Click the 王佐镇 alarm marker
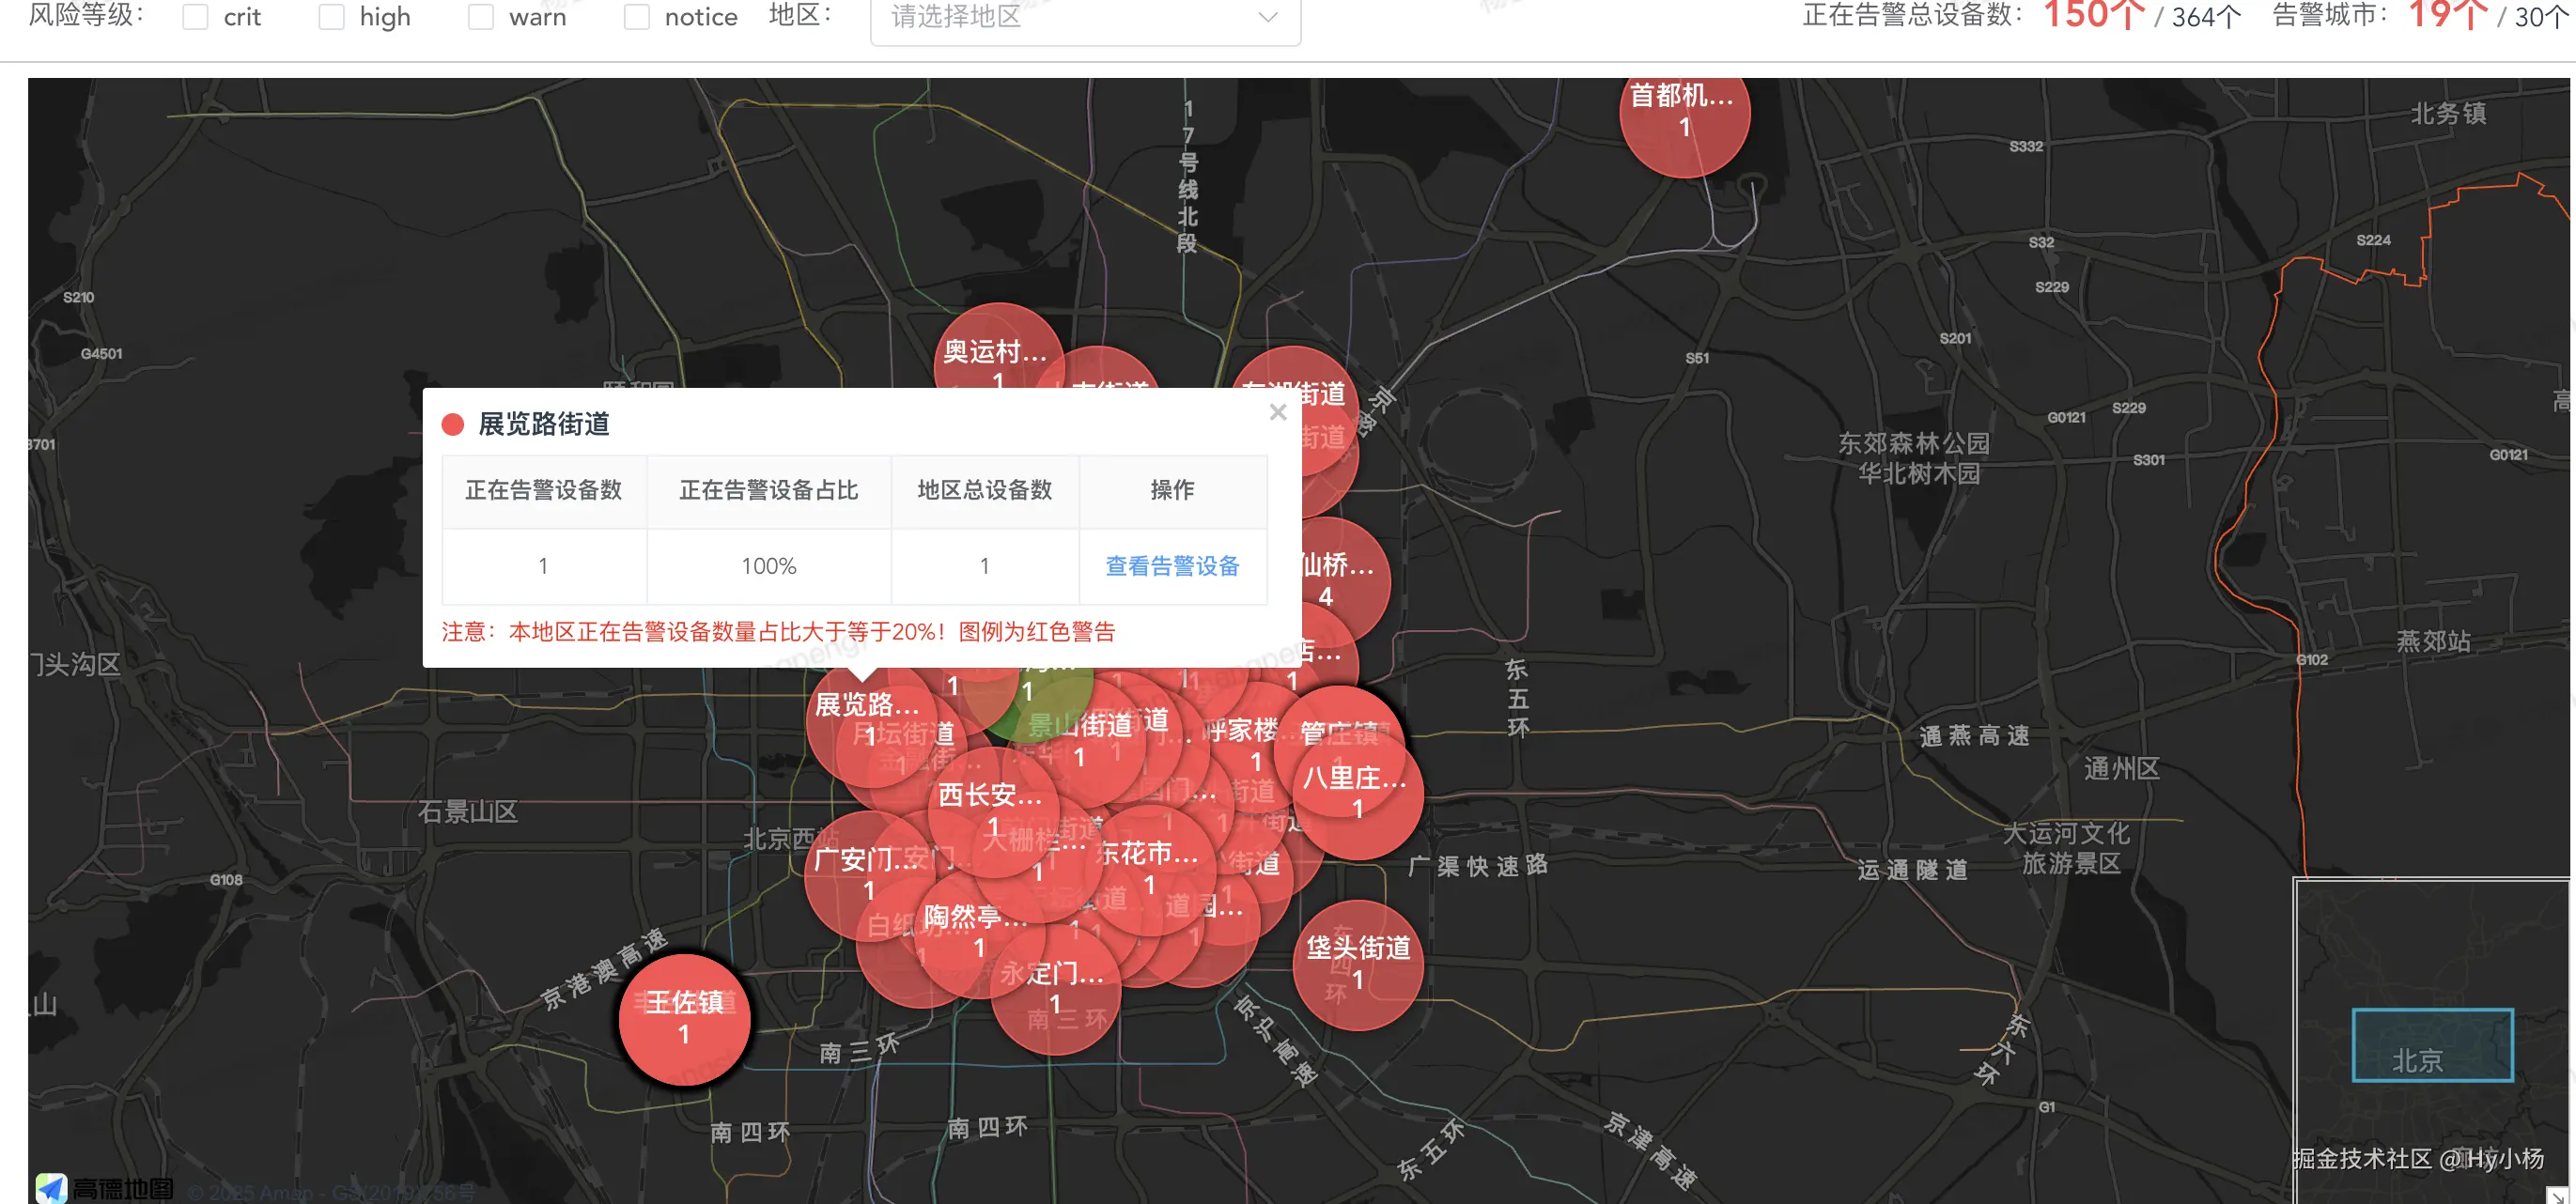 click(684, 1018)
